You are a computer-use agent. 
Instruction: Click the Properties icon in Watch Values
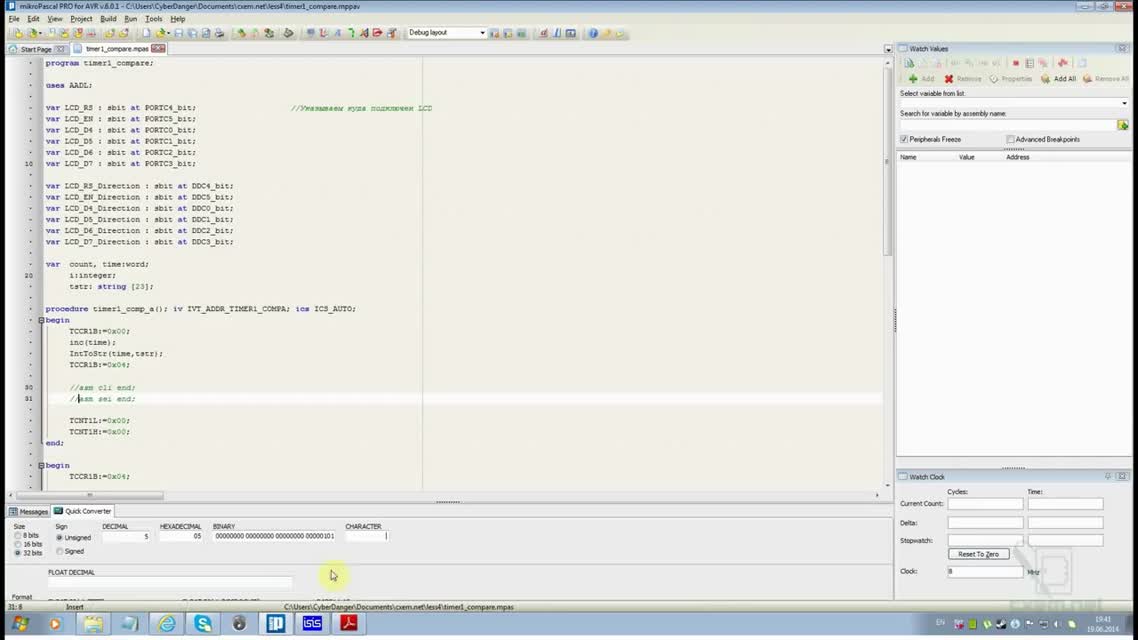pos(994,78)
